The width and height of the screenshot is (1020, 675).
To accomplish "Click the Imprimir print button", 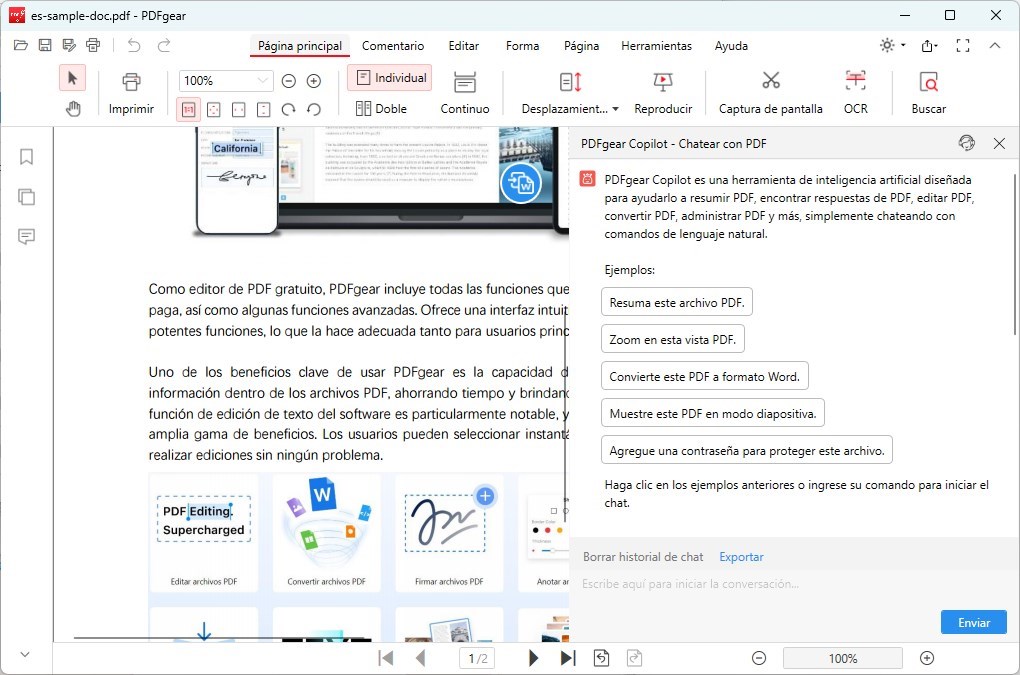I will coord(131,94).
